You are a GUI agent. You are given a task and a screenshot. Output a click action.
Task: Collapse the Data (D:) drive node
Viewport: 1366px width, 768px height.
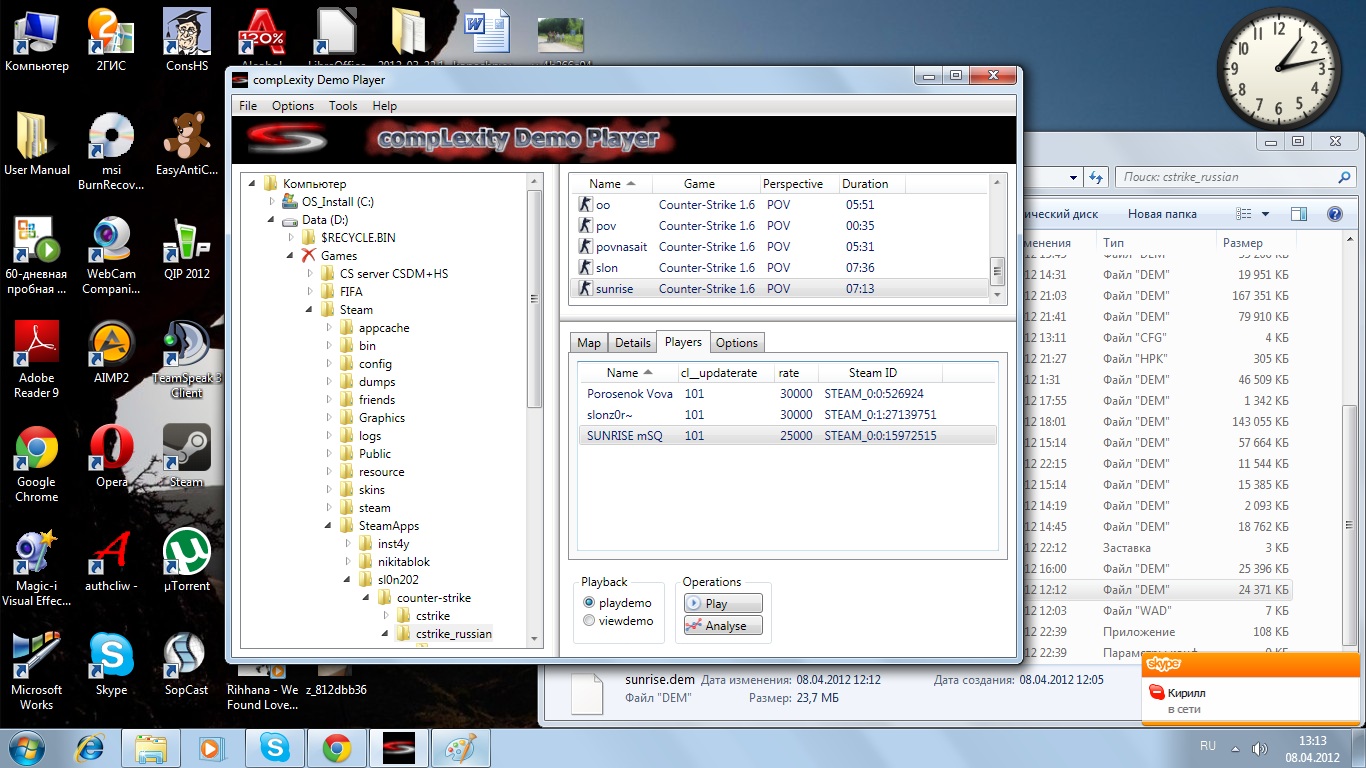[271, 220]
